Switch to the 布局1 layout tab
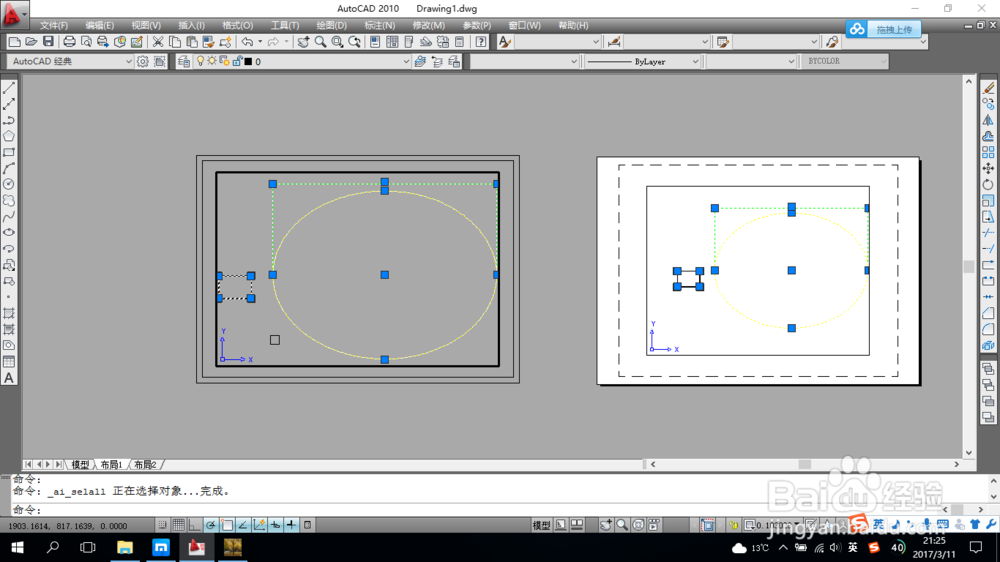This screenshot has height=562, width=1000. pyautogui.click(x=111, y=465)
